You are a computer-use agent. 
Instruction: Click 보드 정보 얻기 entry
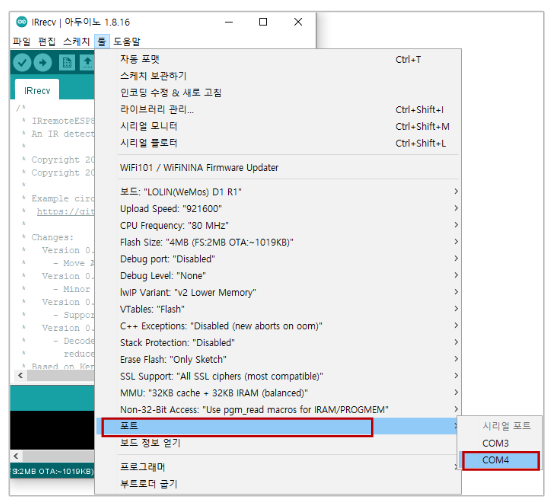[x=278, y=443]
